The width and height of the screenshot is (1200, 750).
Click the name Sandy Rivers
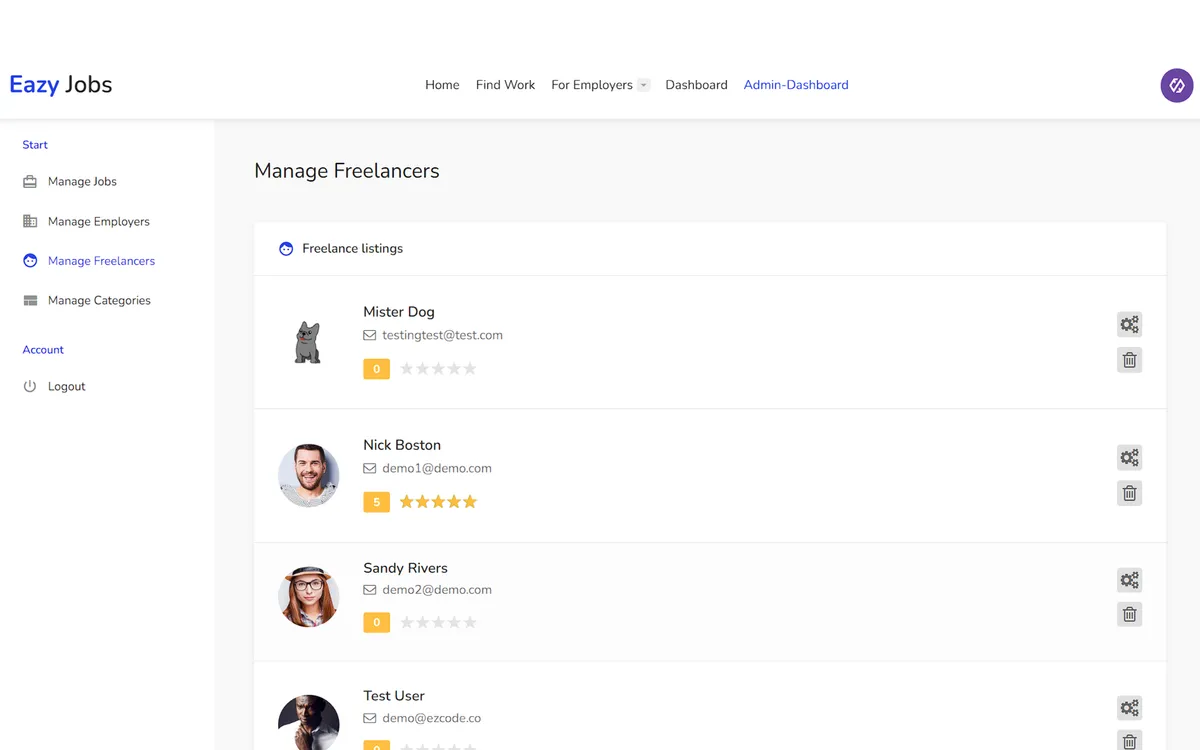(405, 568)
